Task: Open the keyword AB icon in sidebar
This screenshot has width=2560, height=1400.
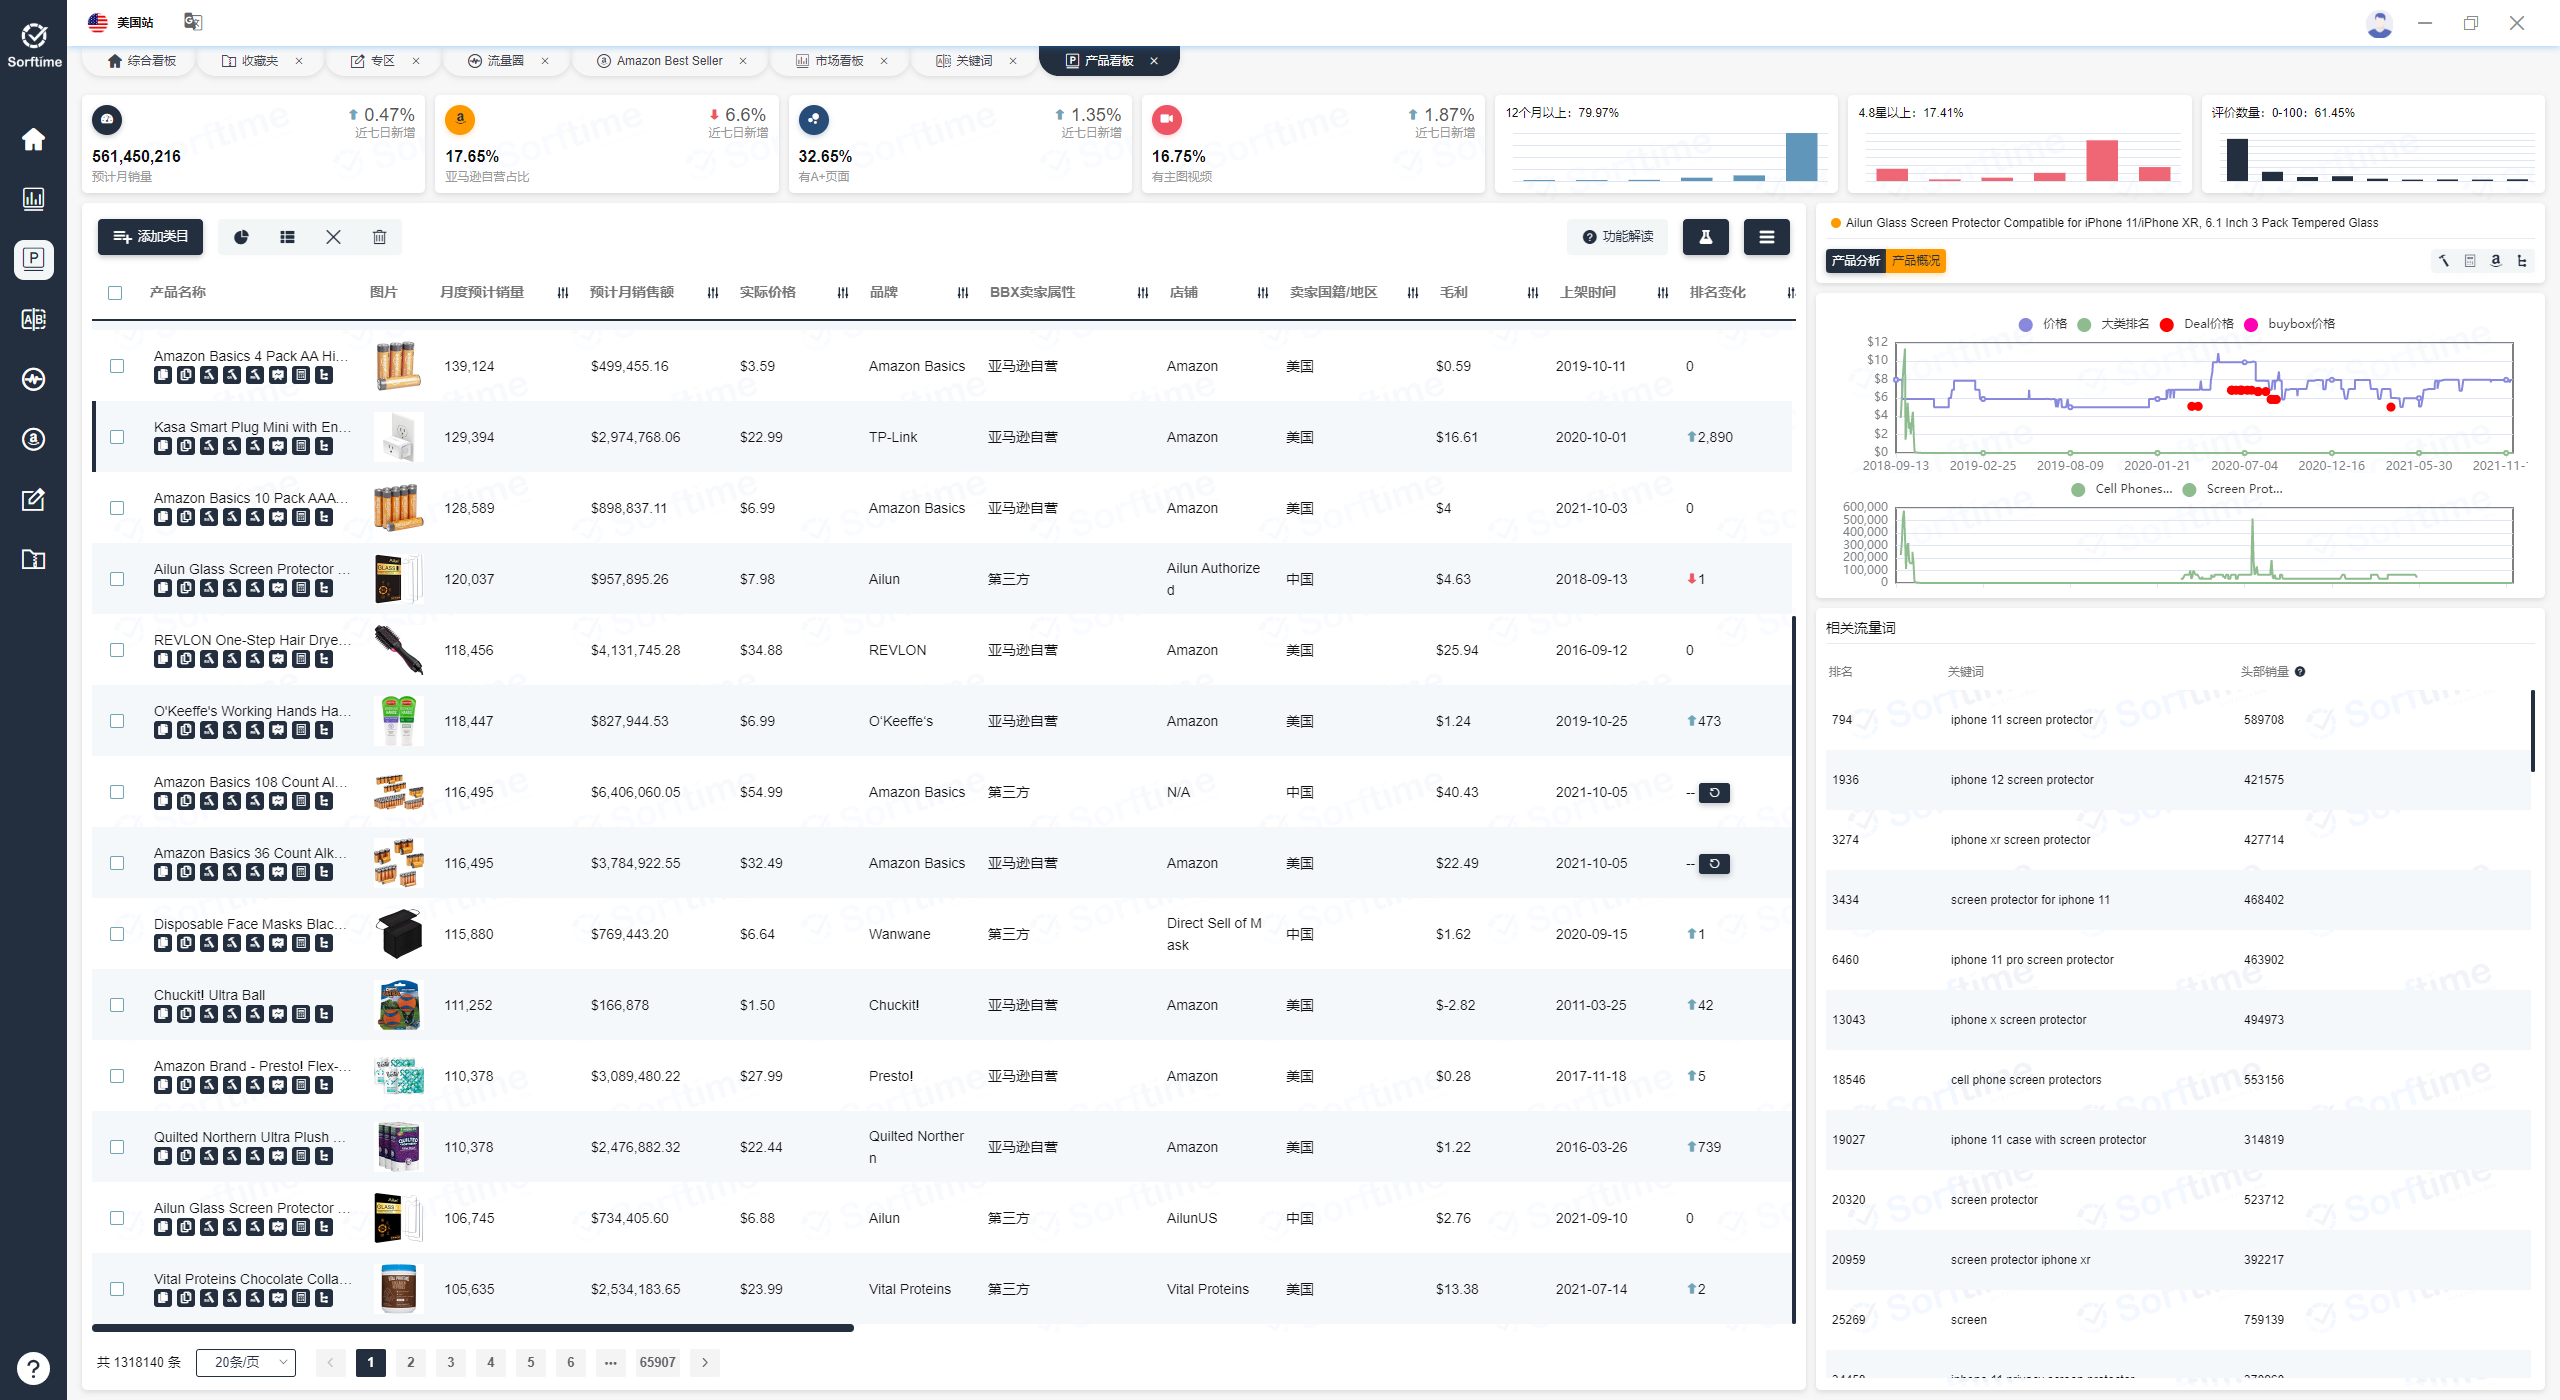Action: pyautogui.click(x=33, y=319)
